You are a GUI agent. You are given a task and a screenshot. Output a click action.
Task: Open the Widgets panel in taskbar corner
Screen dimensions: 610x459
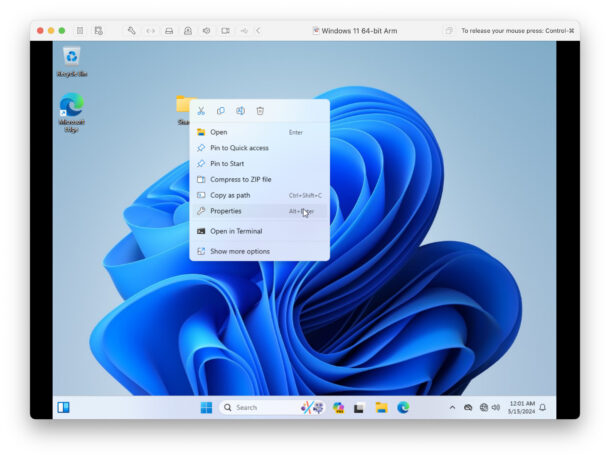pos(63,407)
